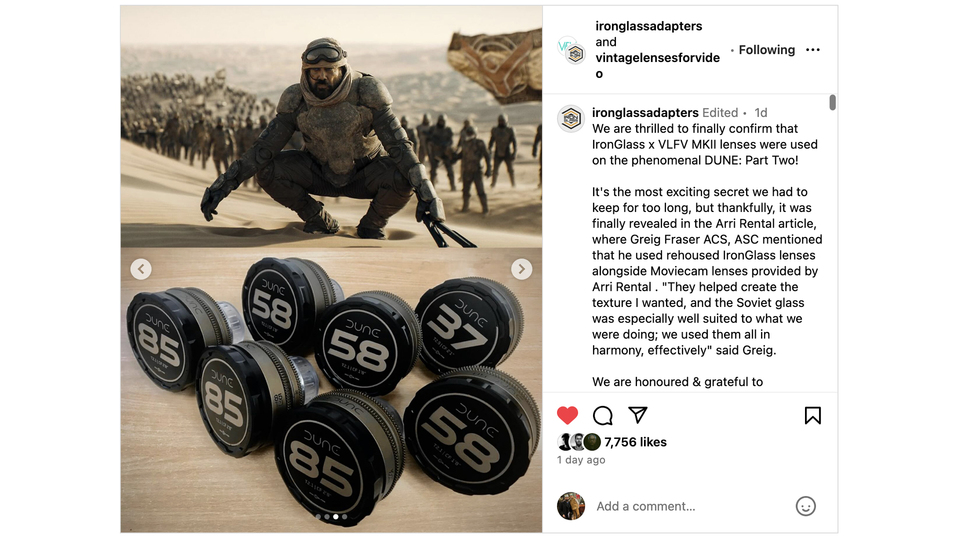Screen dimensions: 960x540
Task: Open ironglassadapters profile from header
Action: point(648,26)
